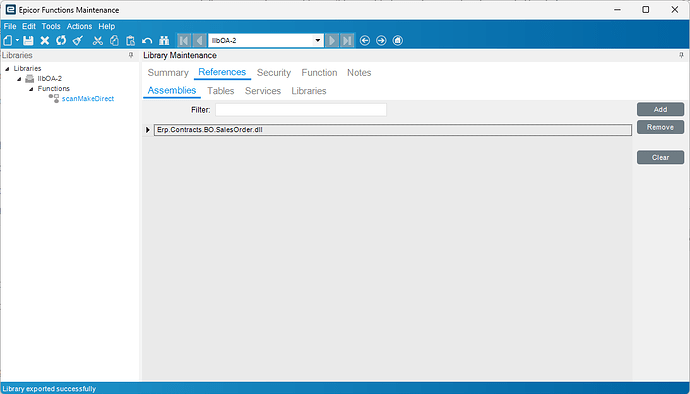The width and height of the screenshot is (690, 394).
Task: Open the scanMakeDirect function
Action: [88, 99]
